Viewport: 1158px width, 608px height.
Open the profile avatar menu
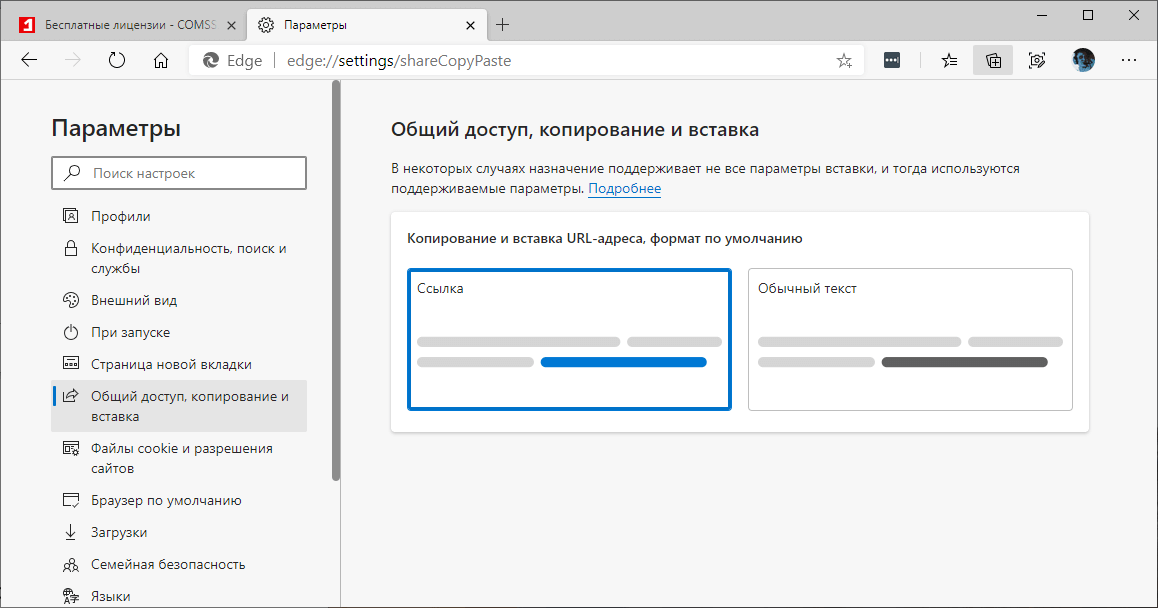1083,60
